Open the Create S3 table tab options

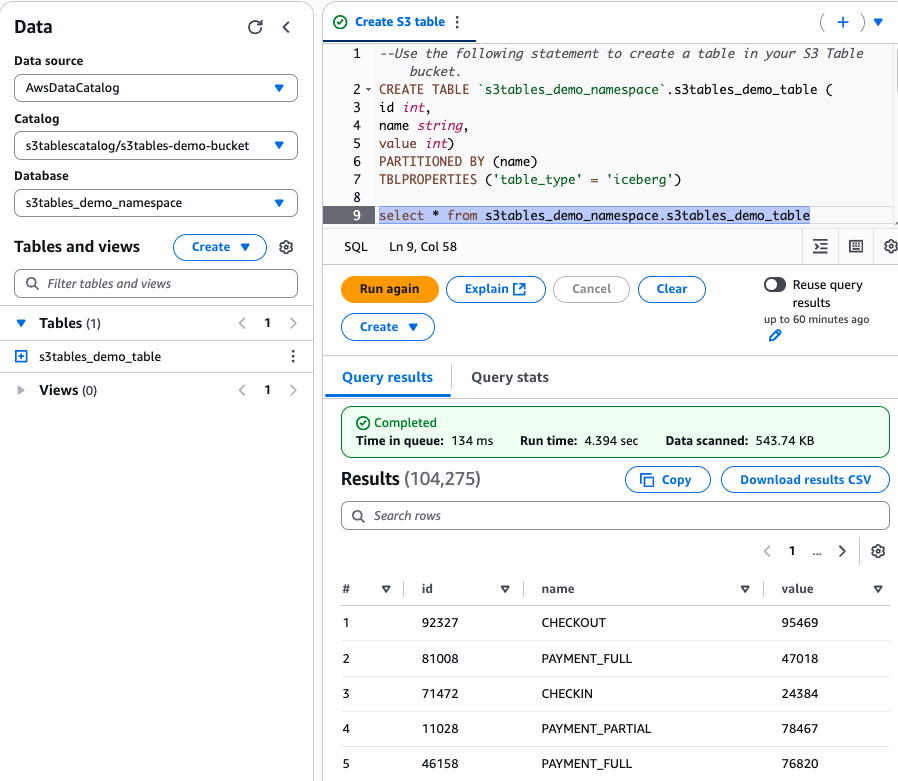click(x=457, y=22)
